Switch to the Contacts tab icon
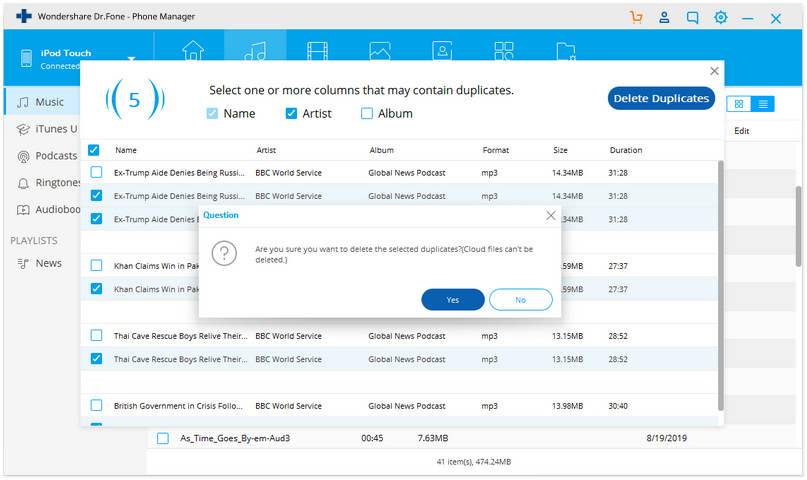 coord(442,50)
